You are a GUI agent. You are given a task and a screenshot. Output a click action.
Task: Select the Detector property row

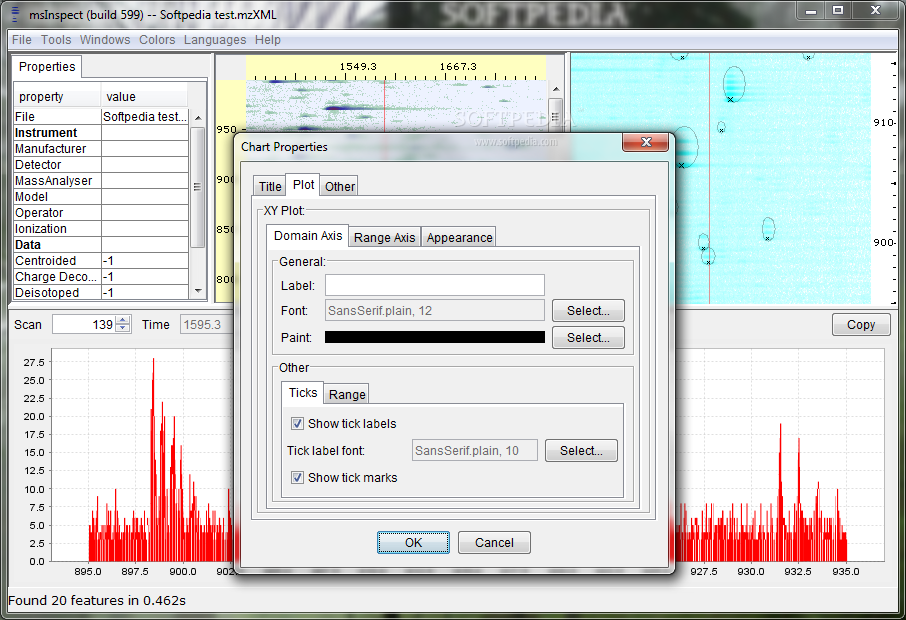[x=101, y=165]
